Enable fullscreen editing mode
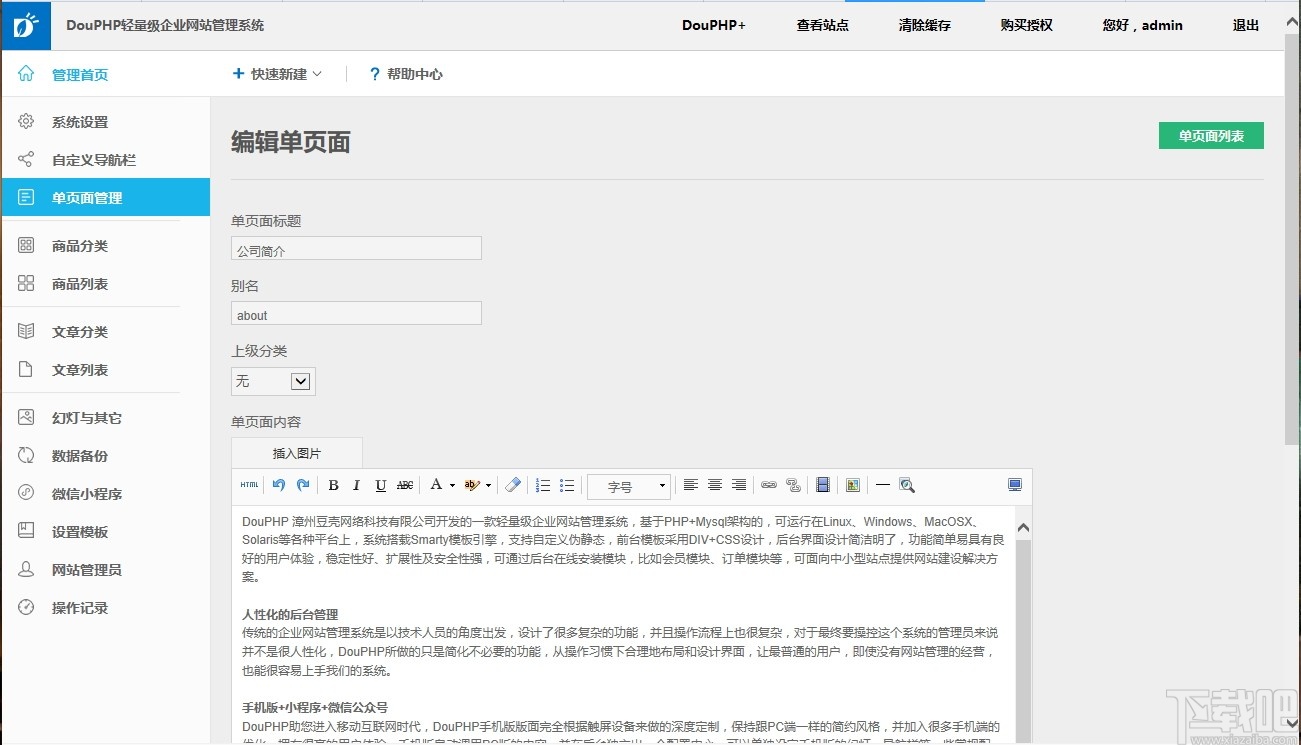This screenshot has height=745, width=1301. [1015, 485]
